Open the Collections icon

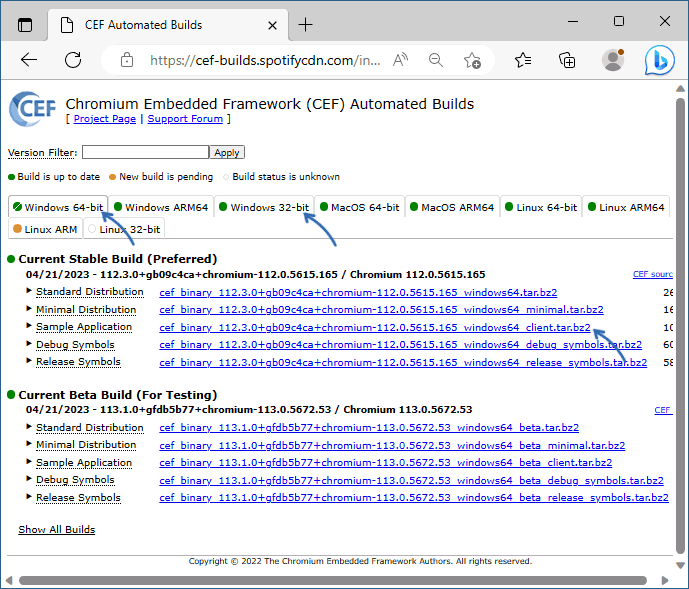point(567,60)
